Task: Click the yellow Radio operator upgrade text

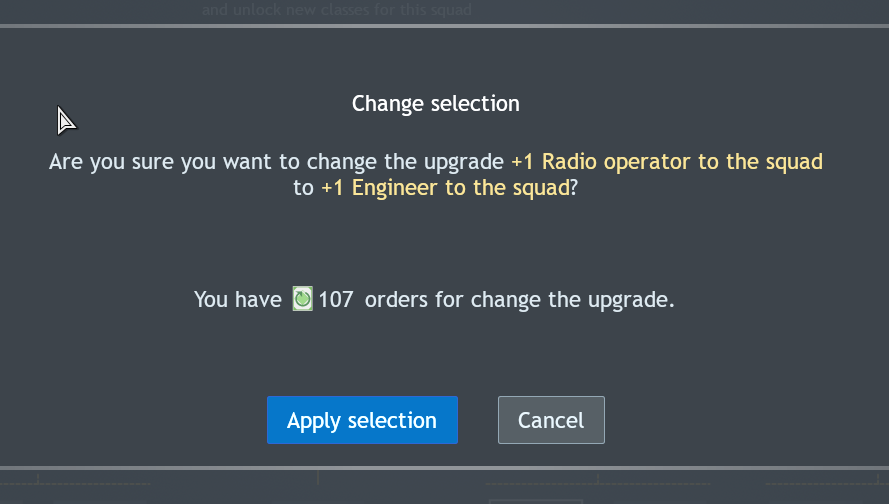Action: click(x=666, y=162)
